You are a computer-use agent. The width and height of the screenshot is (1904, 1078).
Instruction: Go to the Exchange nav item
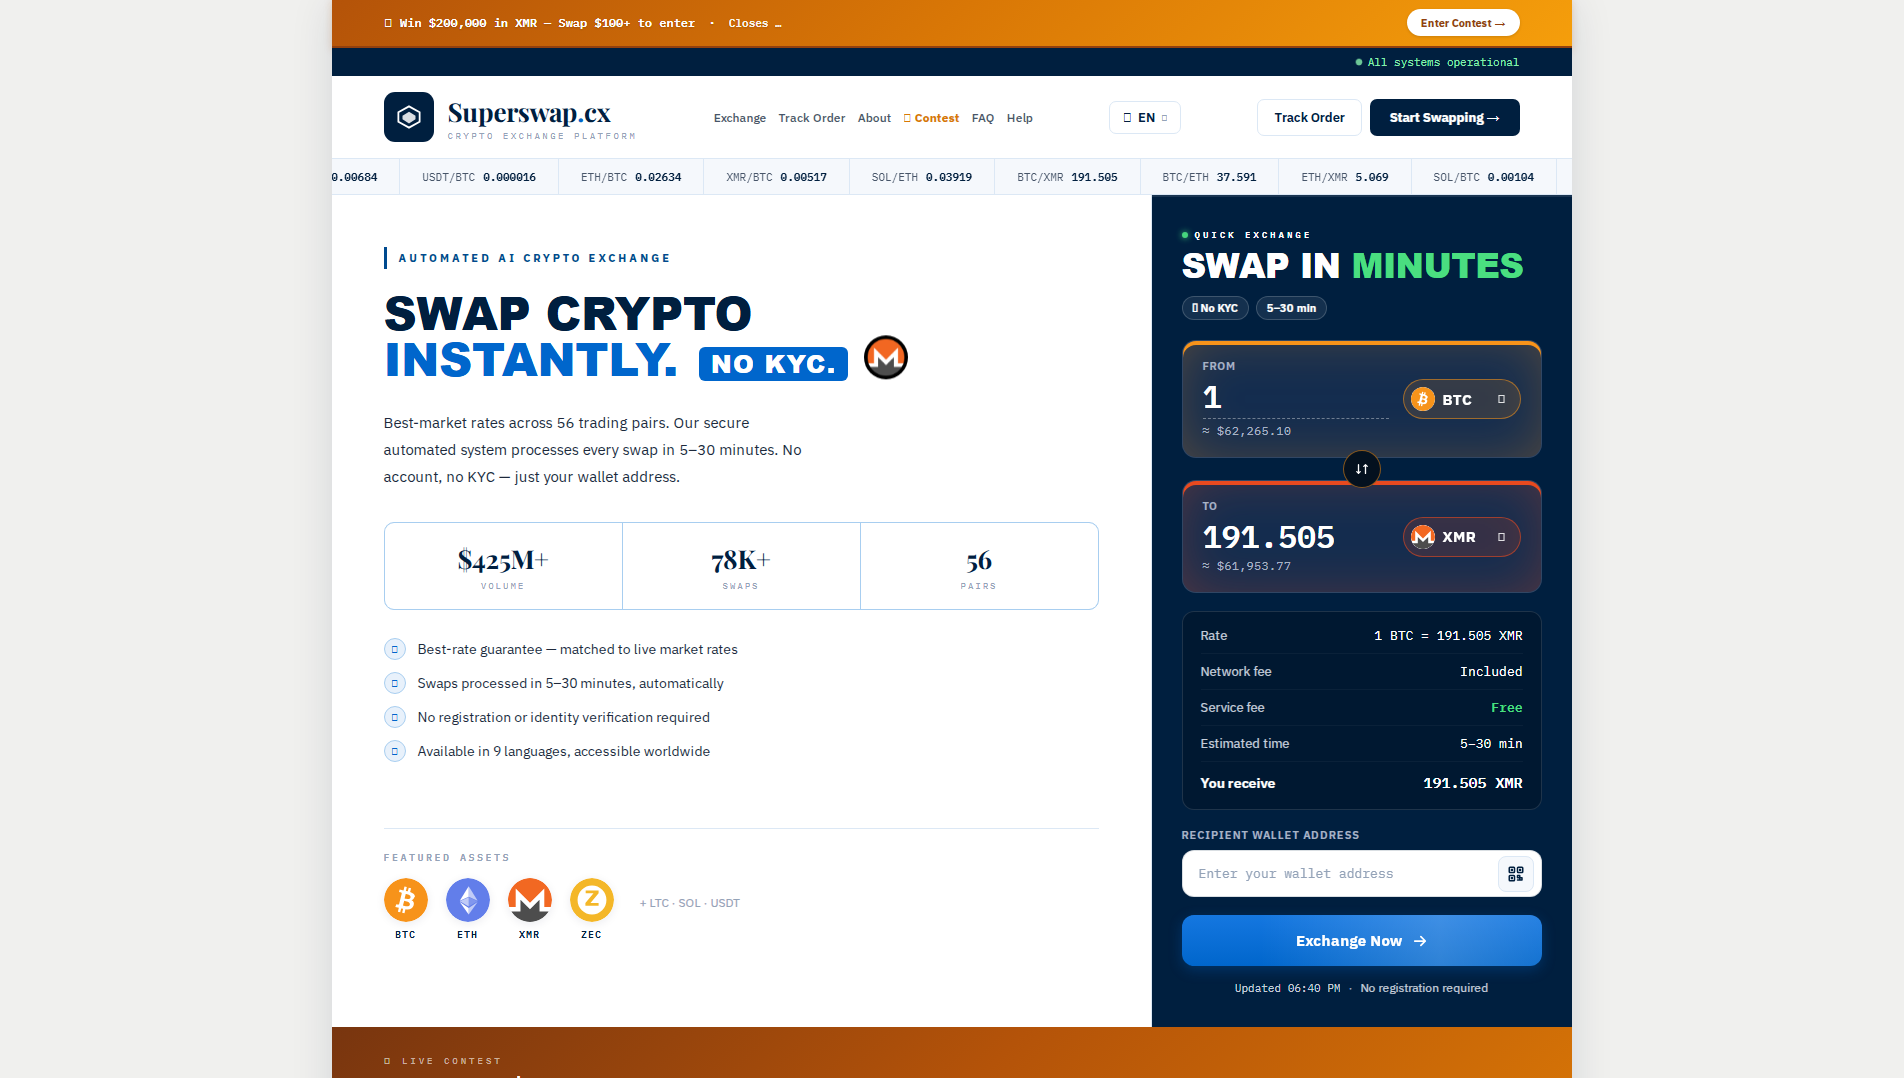point(740,118)
